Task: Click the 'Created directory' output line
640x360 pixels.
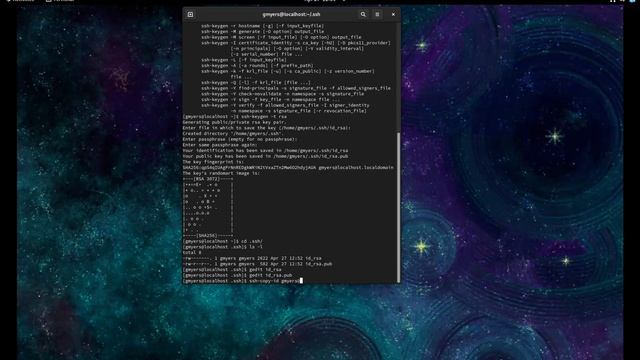Action: pyautogui.click(x=233, y=134)
